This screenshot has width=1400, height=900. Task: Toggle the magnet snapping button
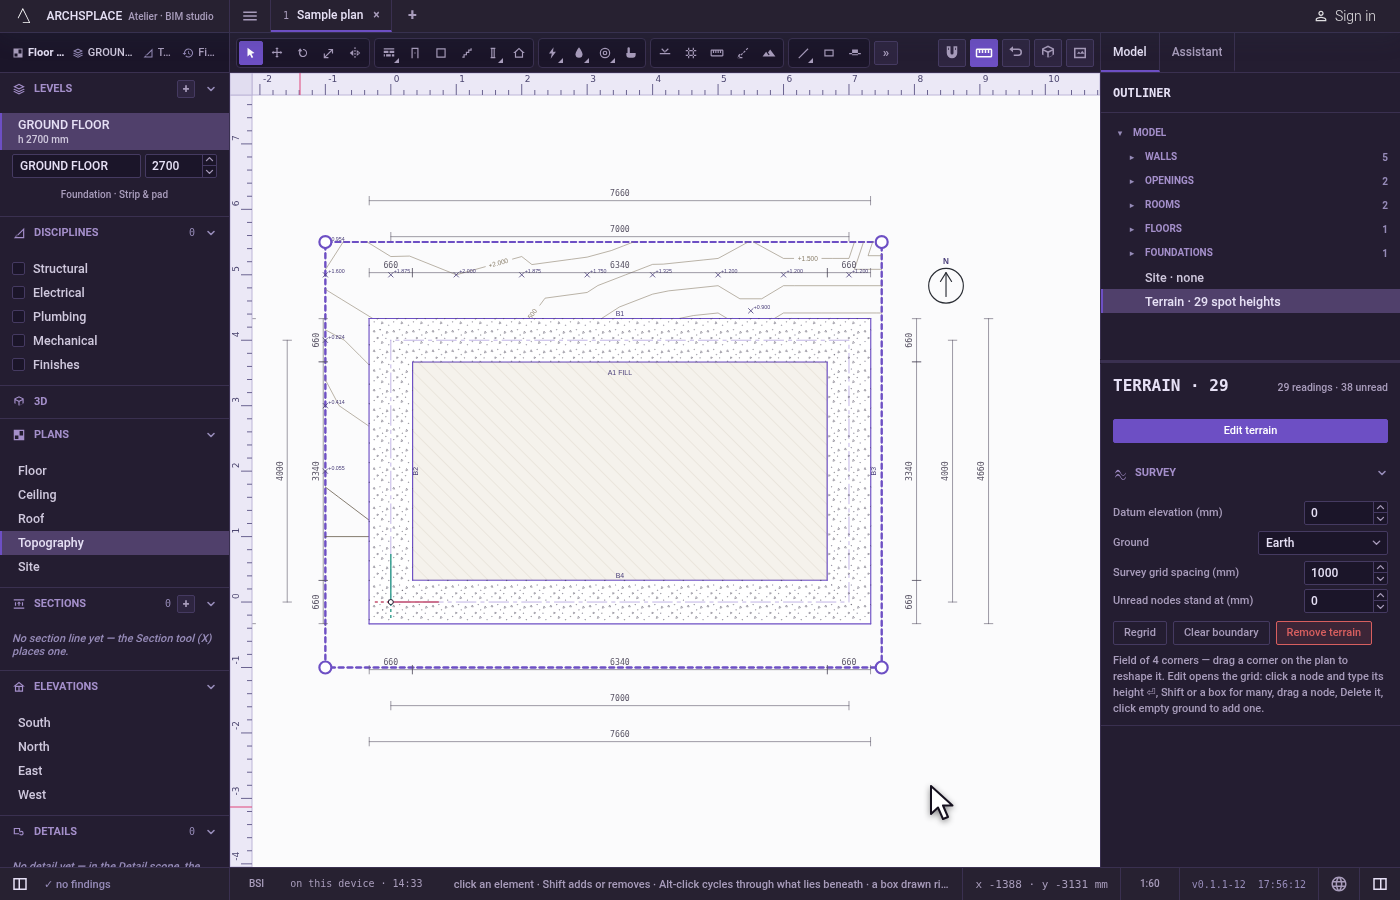(x=952, y=52)
